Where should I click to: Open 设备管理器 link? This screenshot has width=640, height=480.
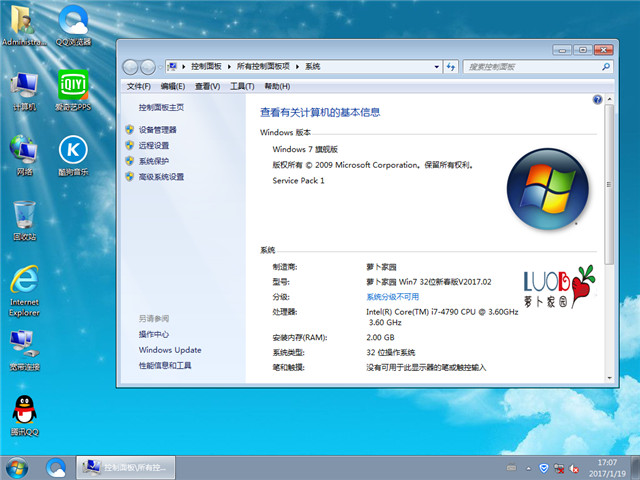tap(158, 130)
